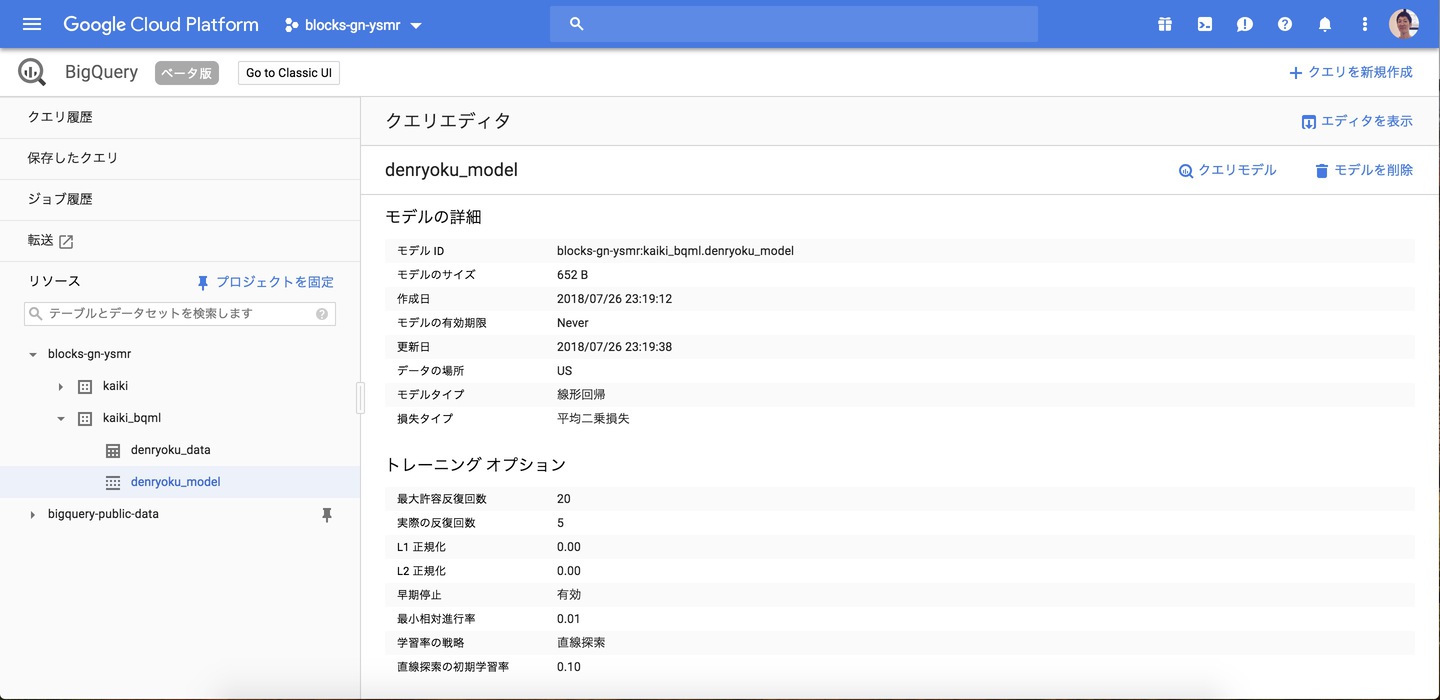Activate Cloud Shell icon
Image resolution: width=1440 pixels, height=700 pixels.
(1205, 24)
